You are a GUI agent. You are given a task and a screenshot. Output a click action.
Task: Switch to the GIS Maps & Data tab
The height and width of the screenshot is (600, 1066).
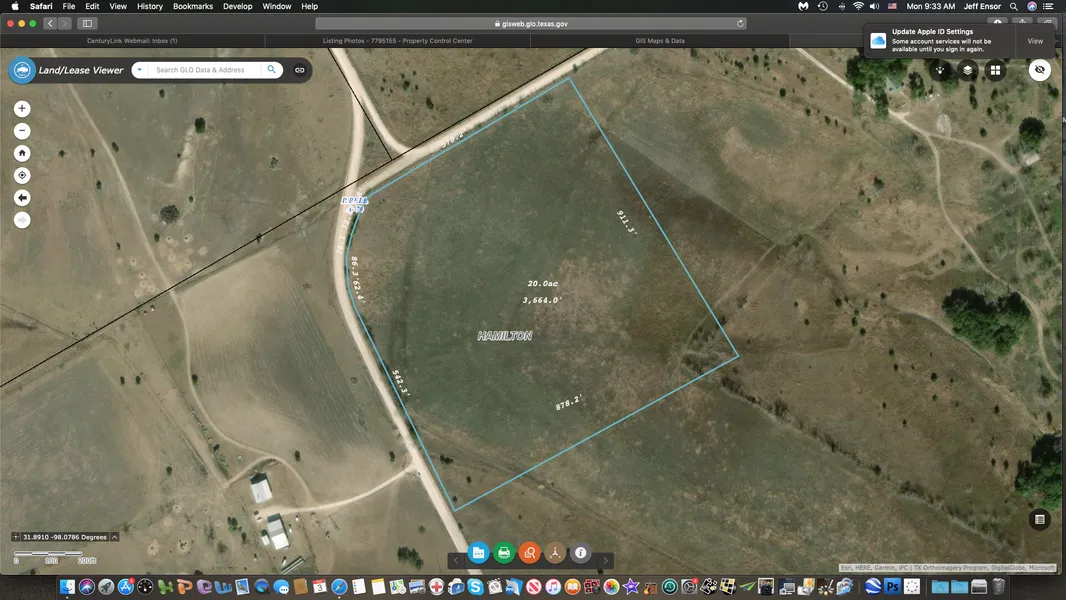(660, 41)
